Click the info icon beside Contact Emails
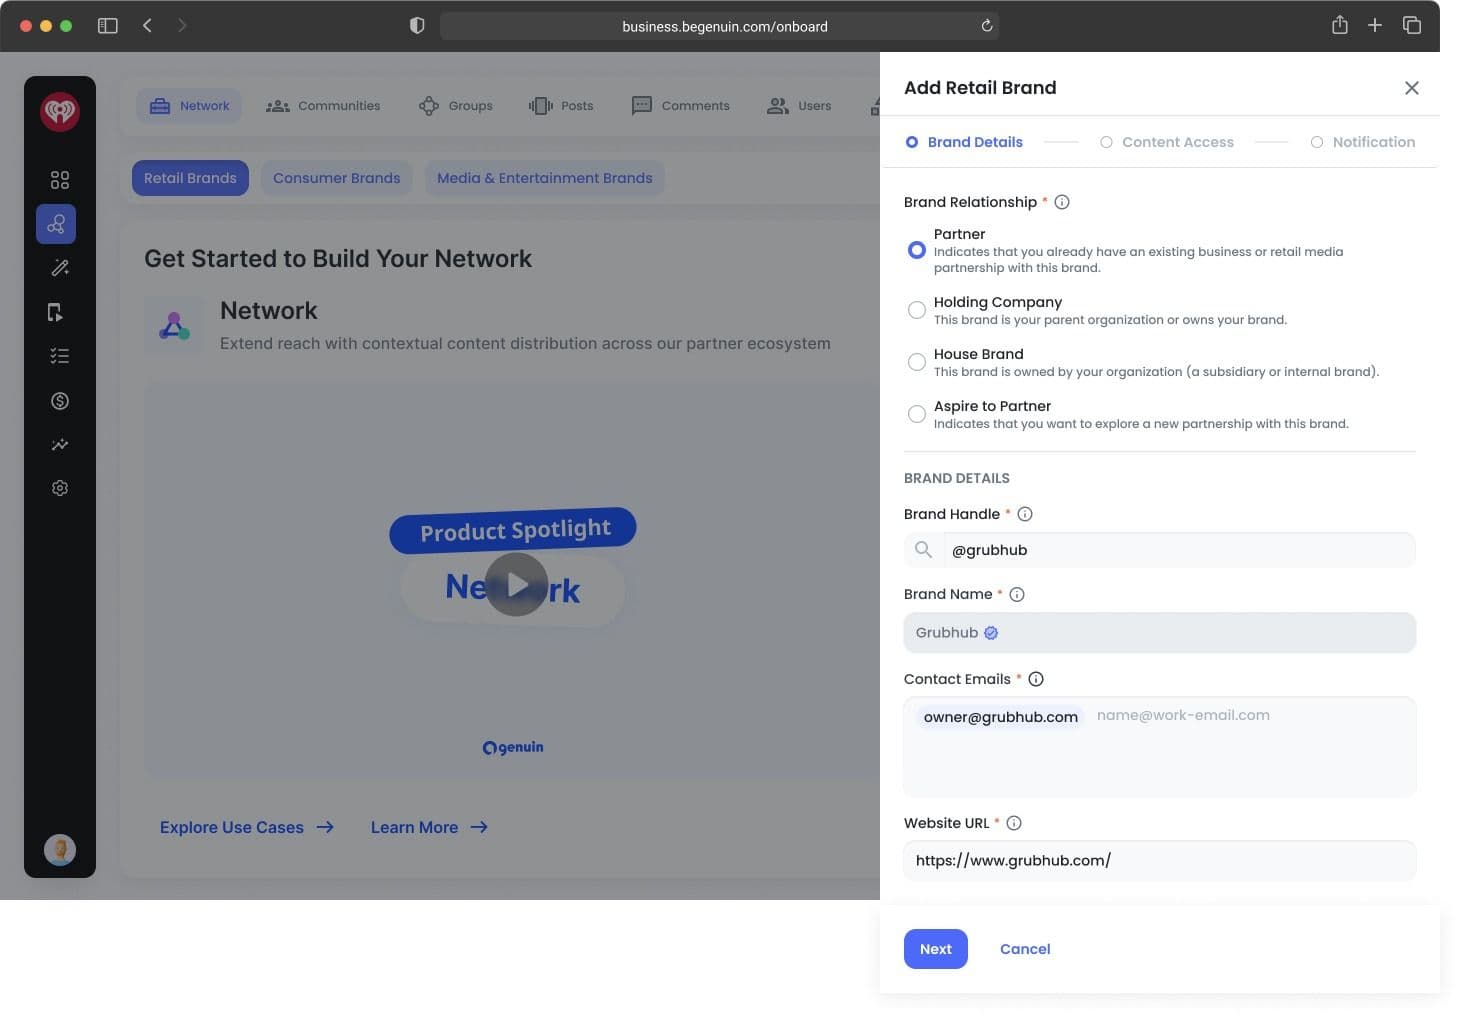The height and width of the screenshot is (1017, 1460). [x=1036, y=679]
